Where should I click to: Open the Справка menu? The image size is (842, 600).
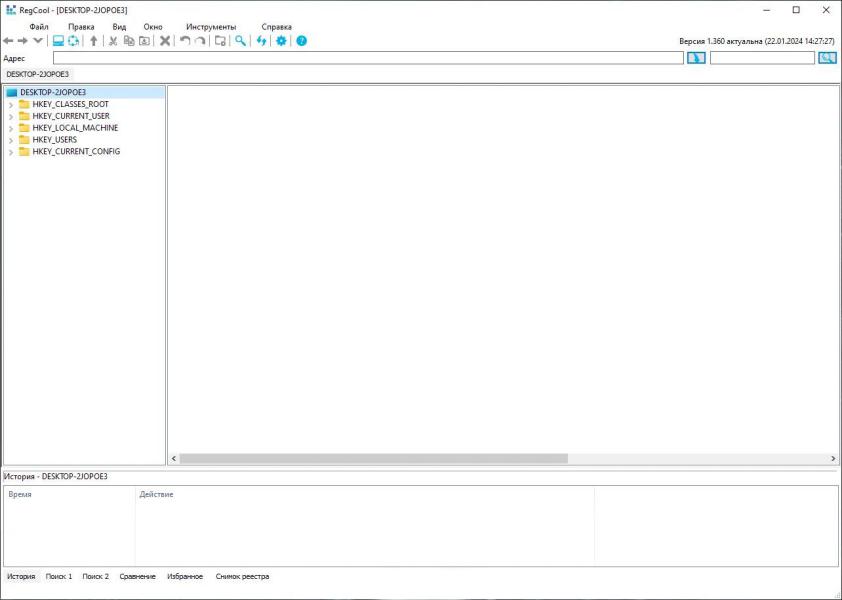[x=277, y=27]
